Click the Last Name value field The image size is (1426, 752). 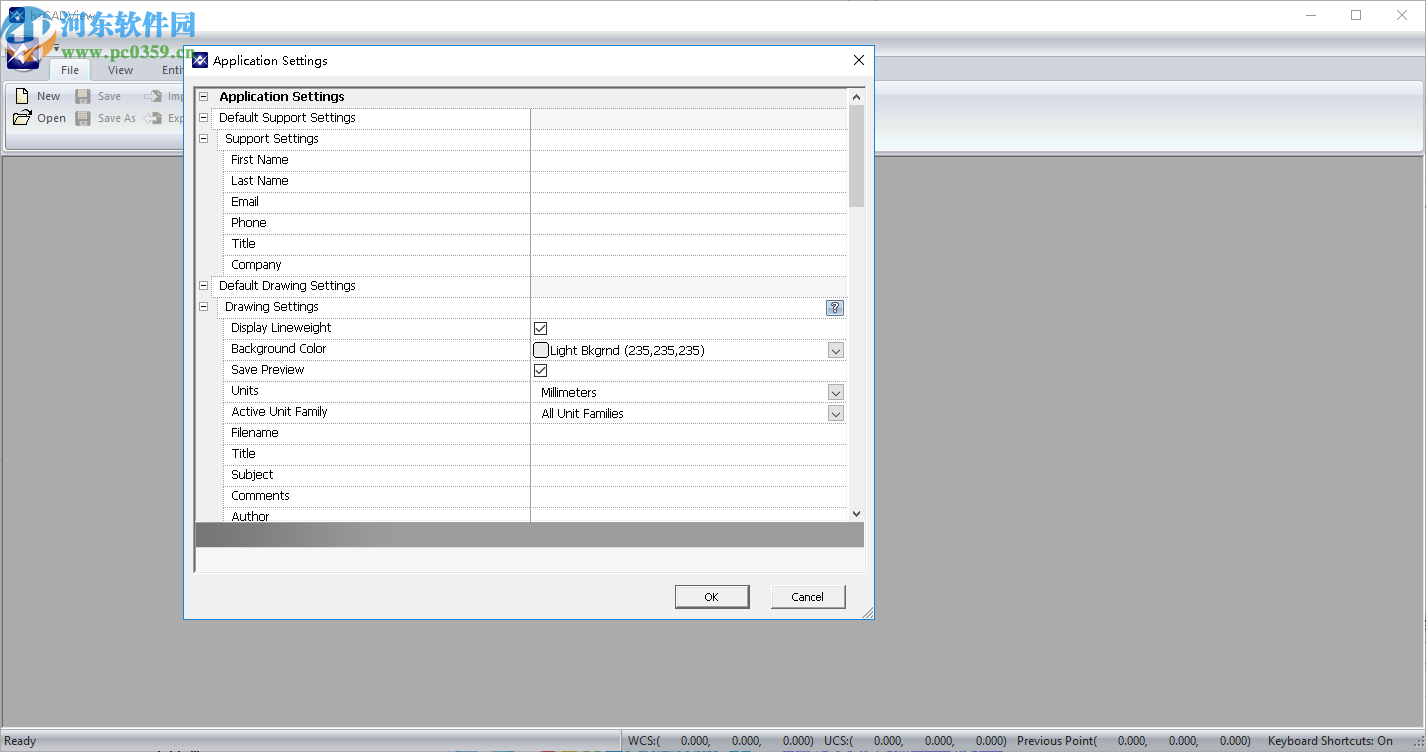coord(688,181)
